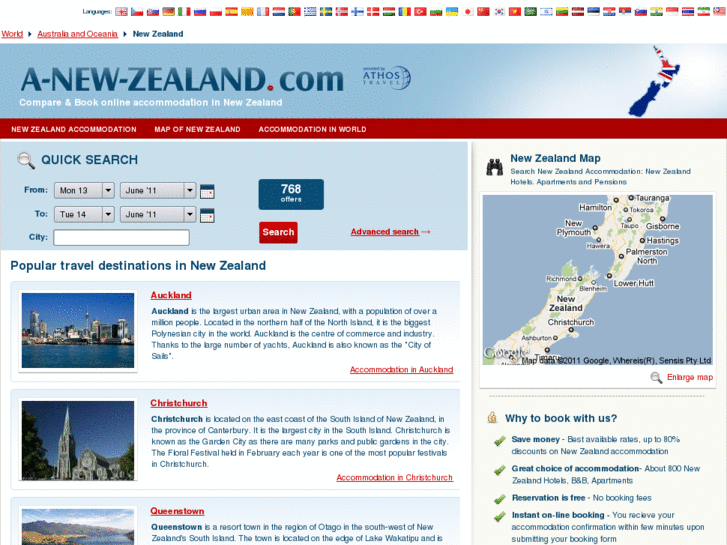Open the Queenstown heading link
This screenshot has width=727, height=545.
(x=177, y=511)
